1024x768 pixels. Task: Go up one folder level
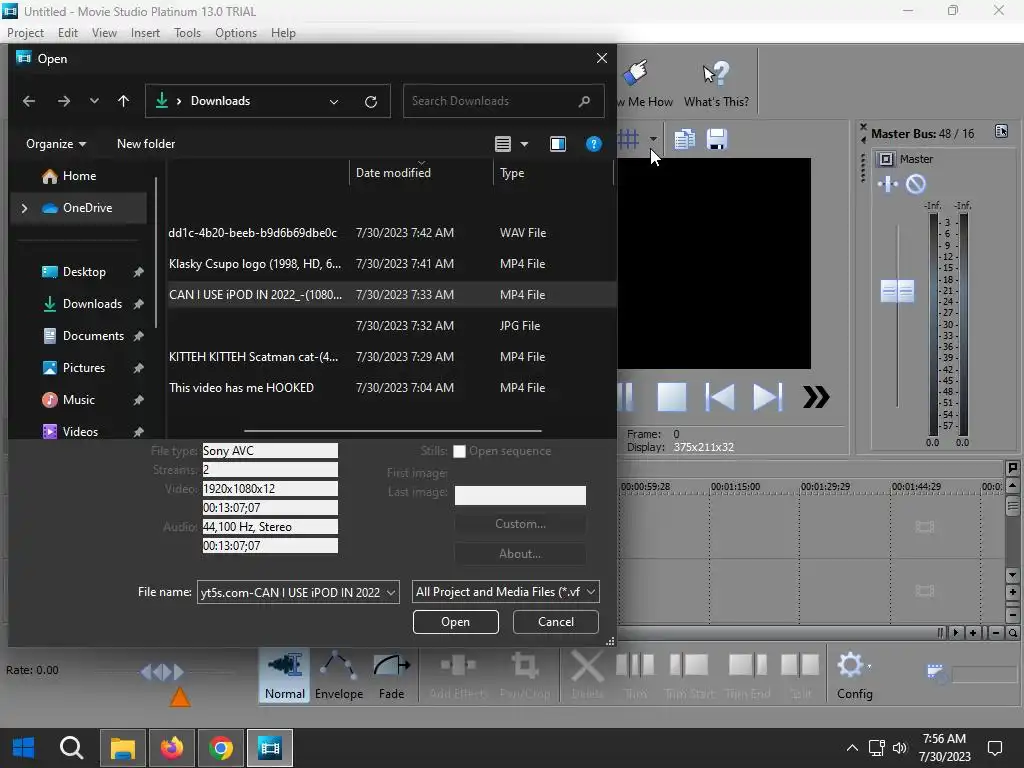123,101
